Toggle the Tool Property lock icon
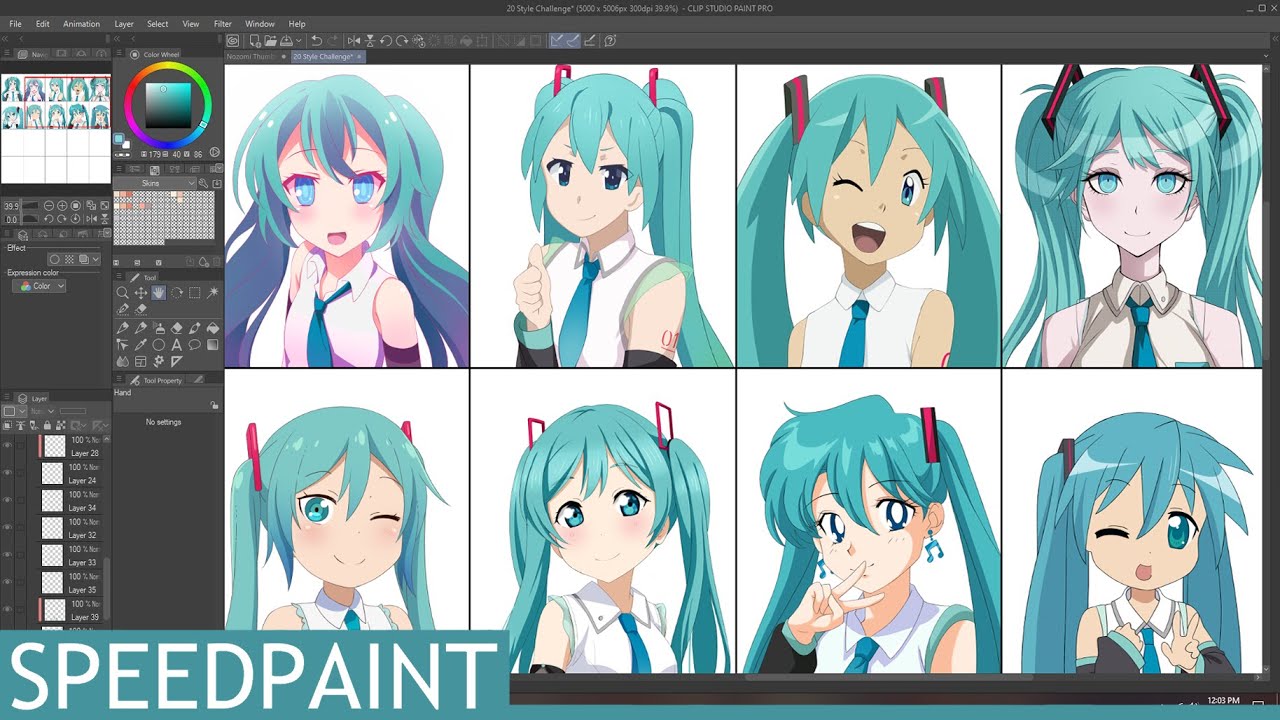Image resolution: width=1280 pixels, height=720 pixels. coord(214,405)
